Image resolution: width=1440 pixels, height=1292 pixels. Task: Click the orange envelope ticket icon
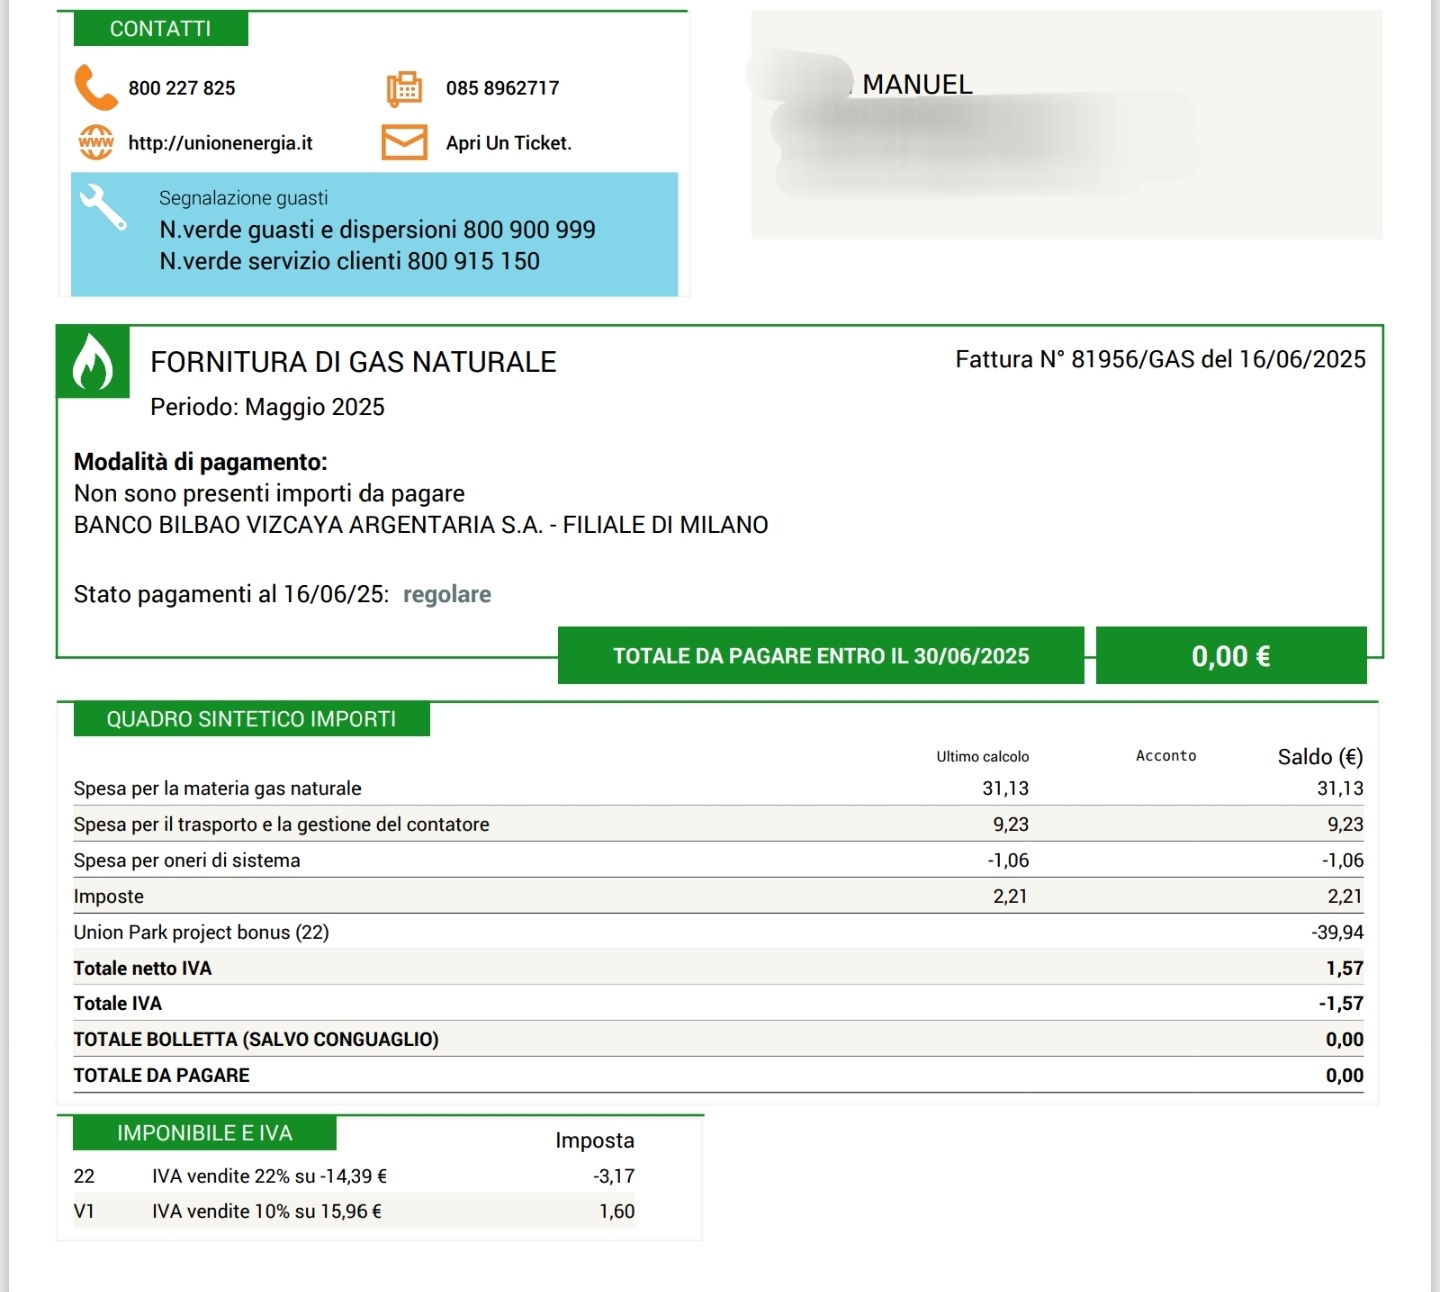404,142
